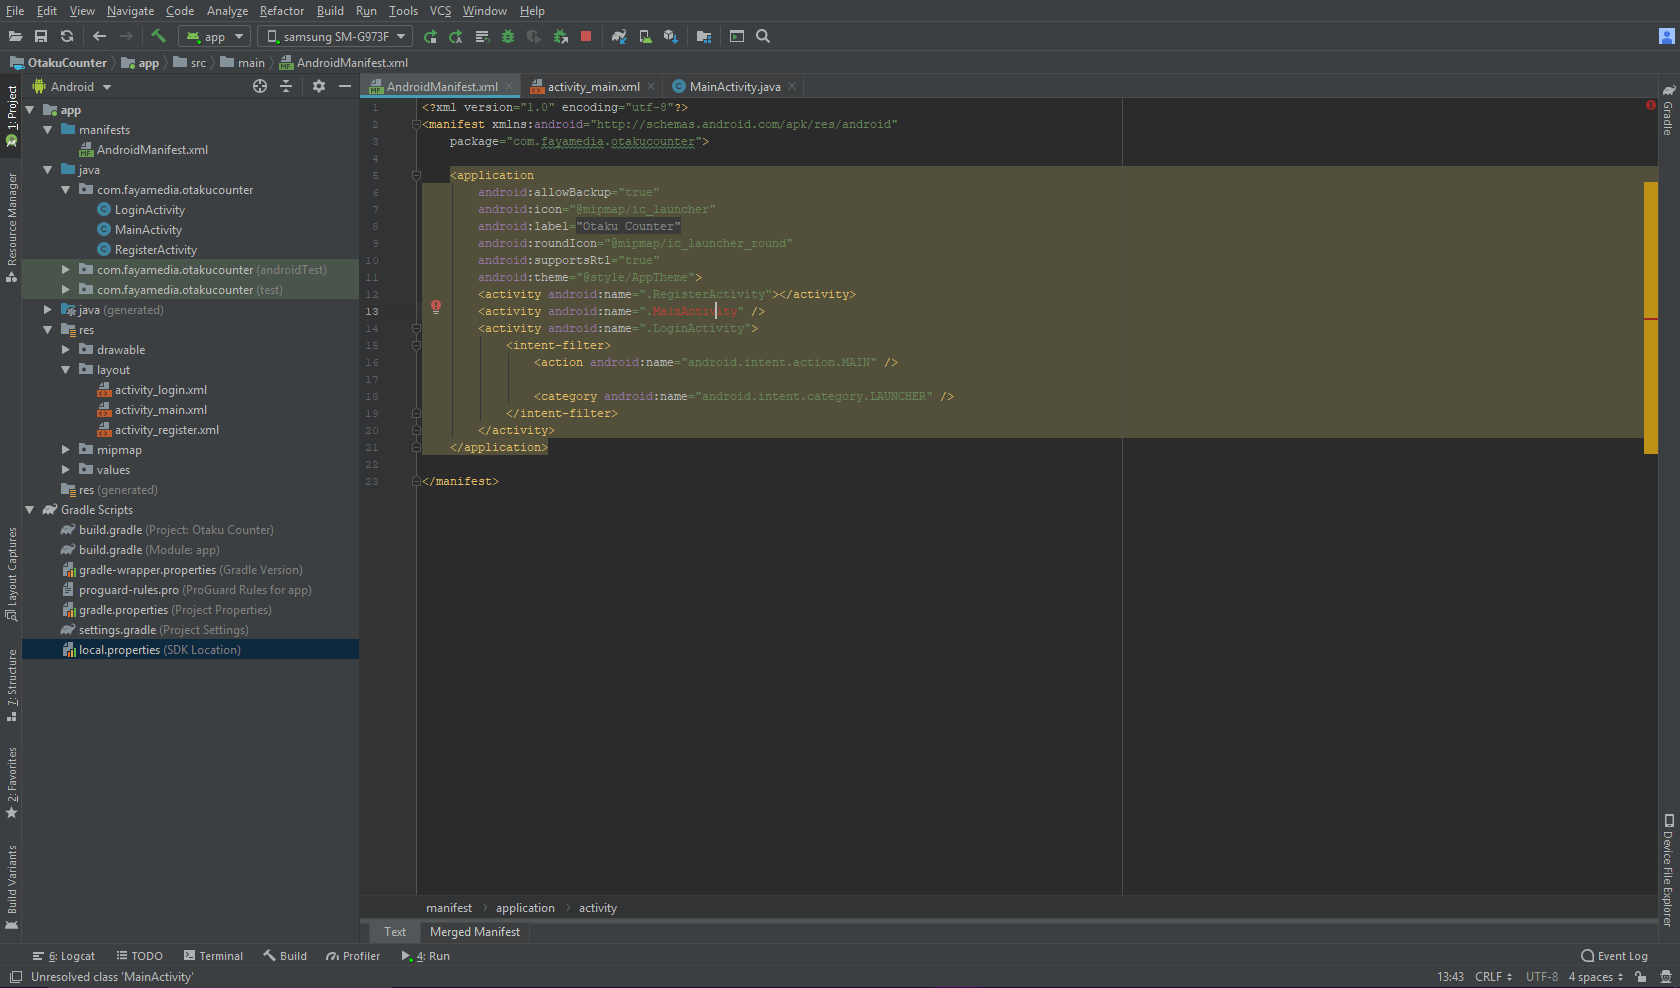Click the red error stripe mark on scrollbar
The image size is (1680, 988).
coord(1651,319)
